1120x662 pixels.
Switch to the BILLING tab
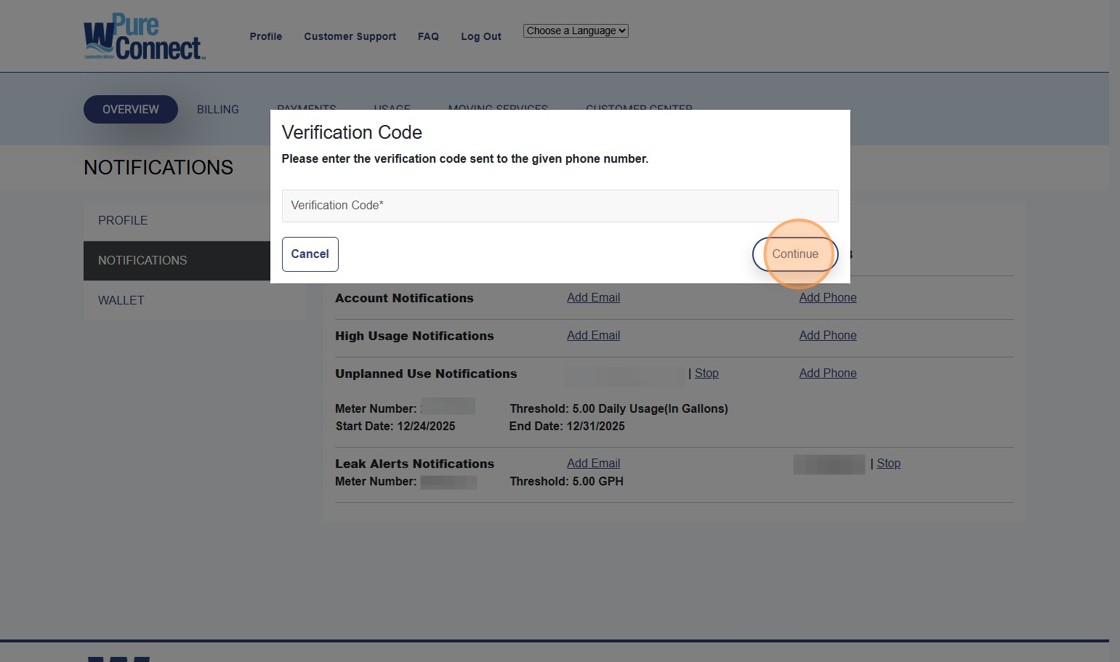click(217, 109)
